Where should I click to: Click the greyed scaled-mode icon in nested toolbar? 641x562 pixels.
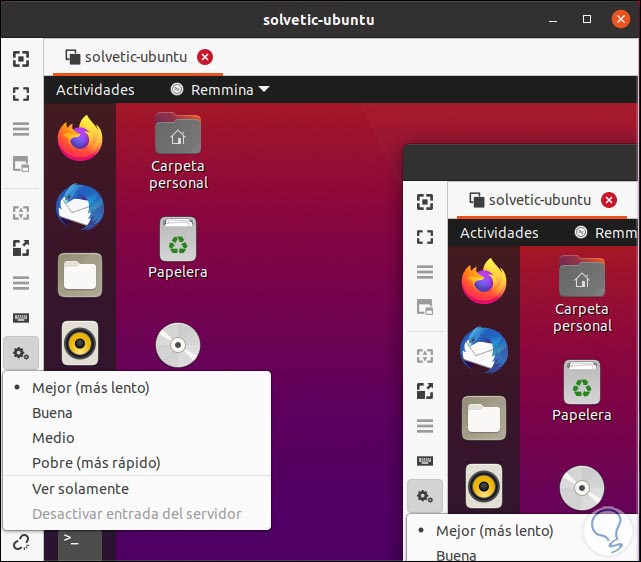425,356
